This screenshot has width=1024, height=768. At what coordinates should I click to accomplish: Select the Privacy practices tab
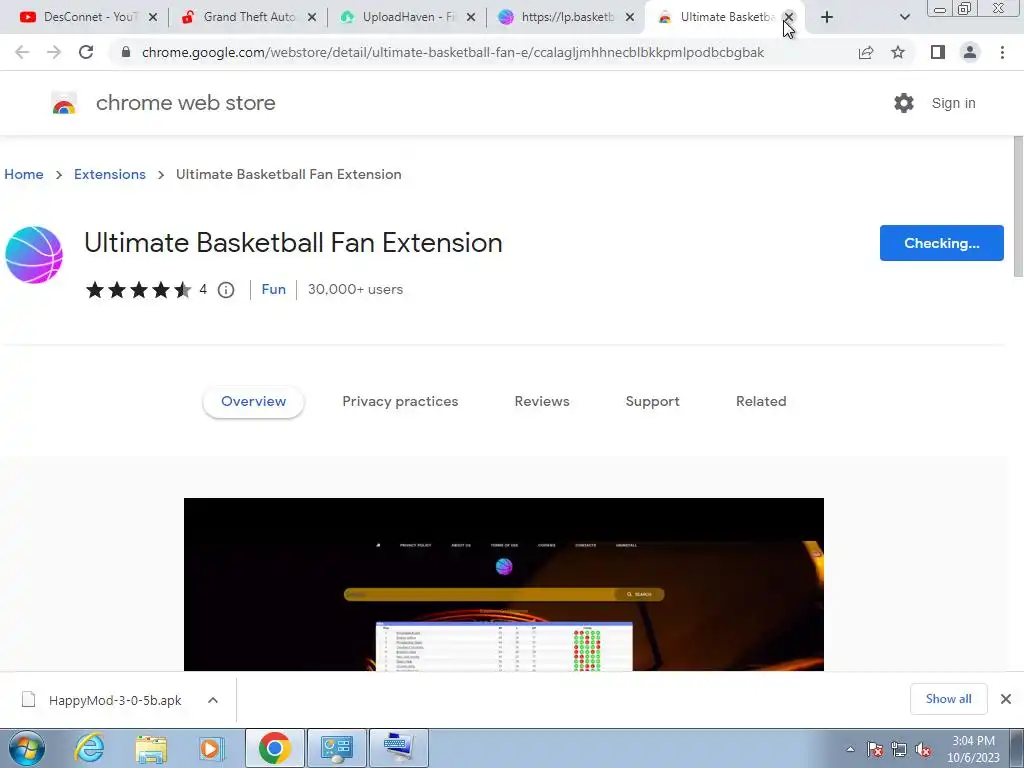click(x=400, y=402)
